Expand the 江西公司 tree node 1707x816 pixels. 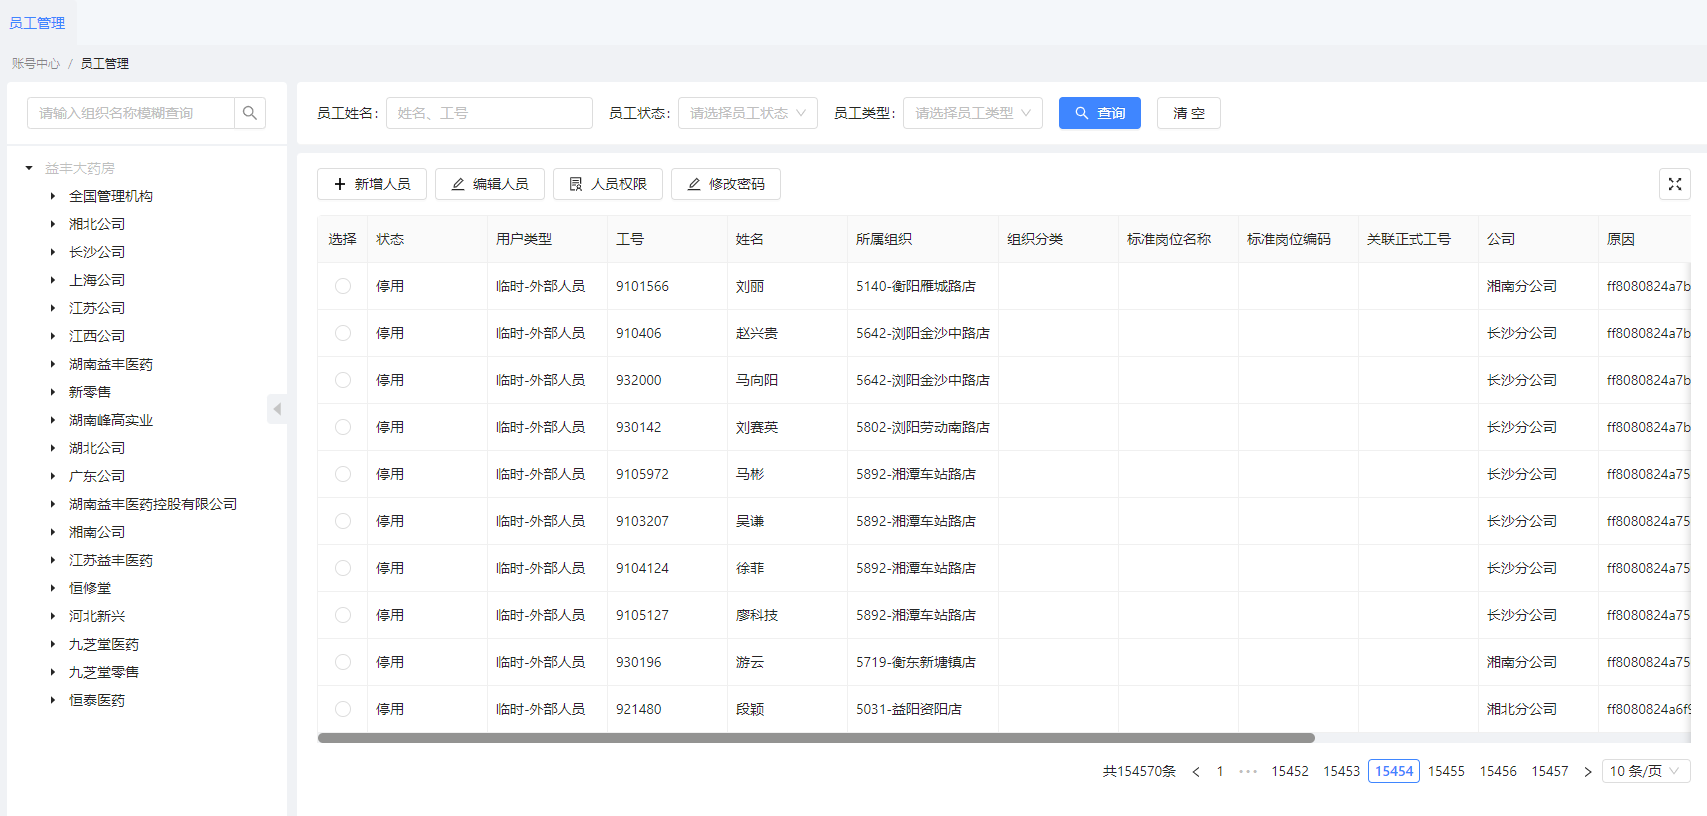(53, 336)
